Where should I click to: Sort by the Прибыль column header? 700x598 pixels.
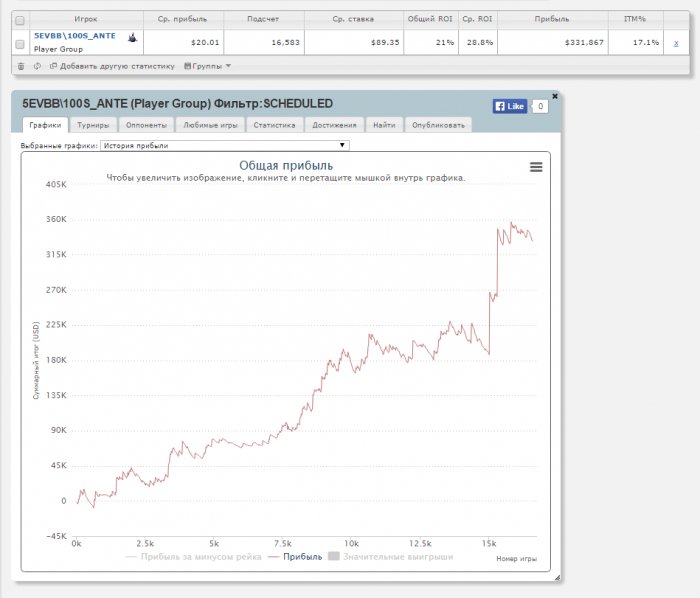[x=550, y=19]
